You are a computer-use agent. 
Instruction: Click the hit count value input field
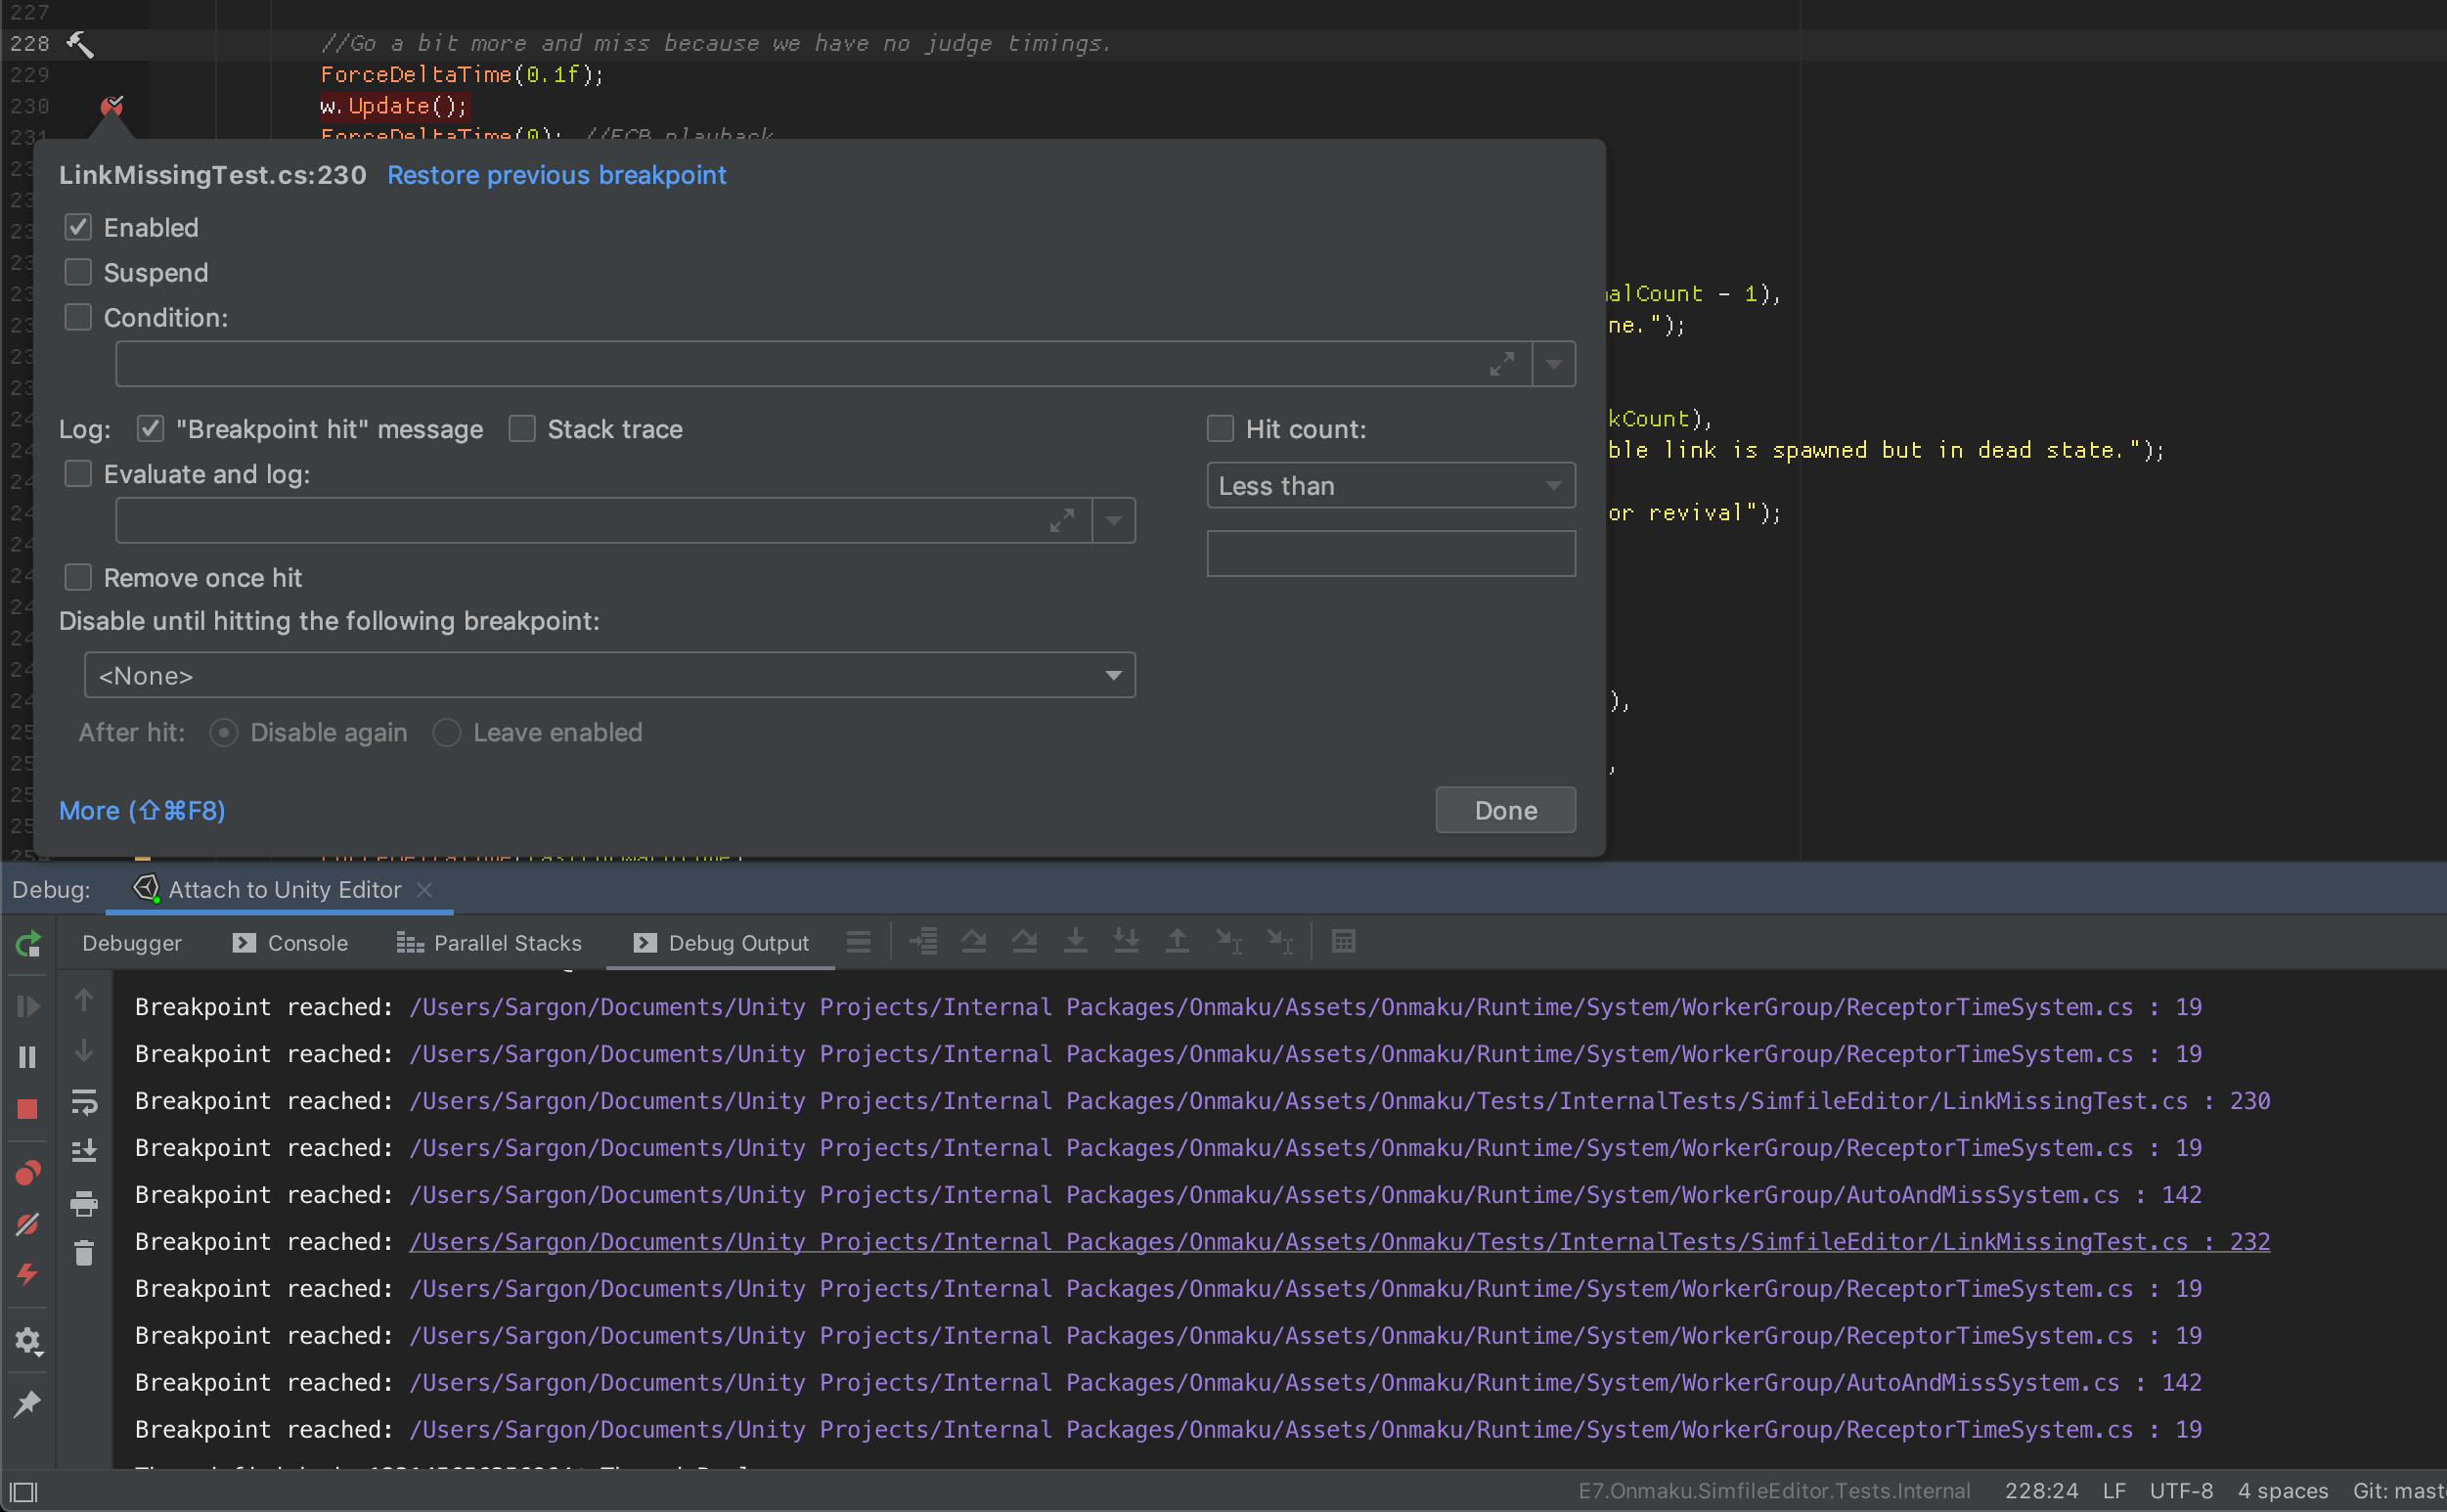[1390, 553]
